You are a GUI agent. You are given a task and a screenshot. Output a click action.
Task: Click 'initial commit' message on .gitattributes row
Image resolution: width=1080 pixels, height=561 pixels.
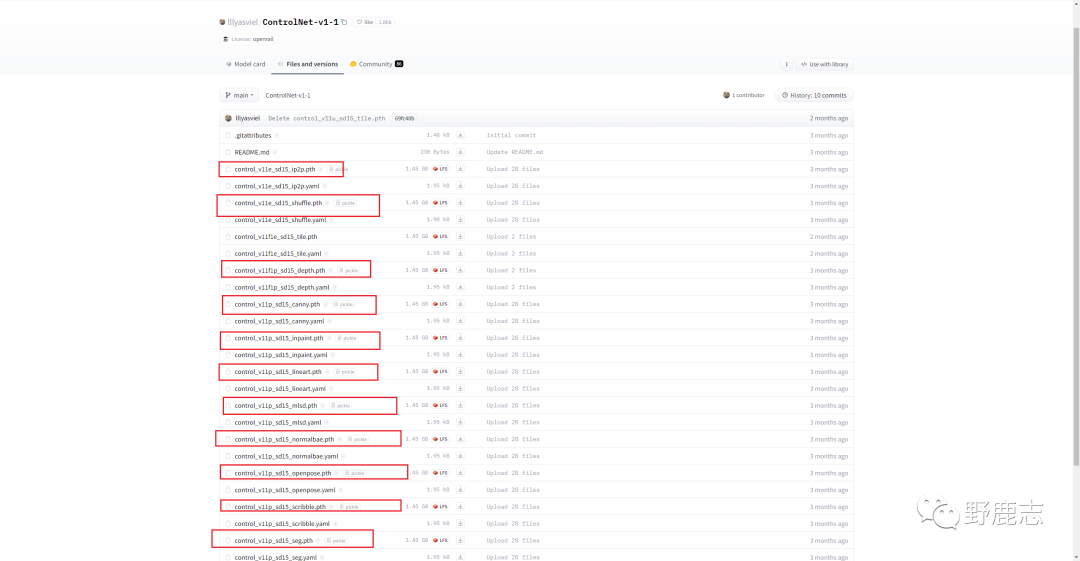tap(511, 135)
